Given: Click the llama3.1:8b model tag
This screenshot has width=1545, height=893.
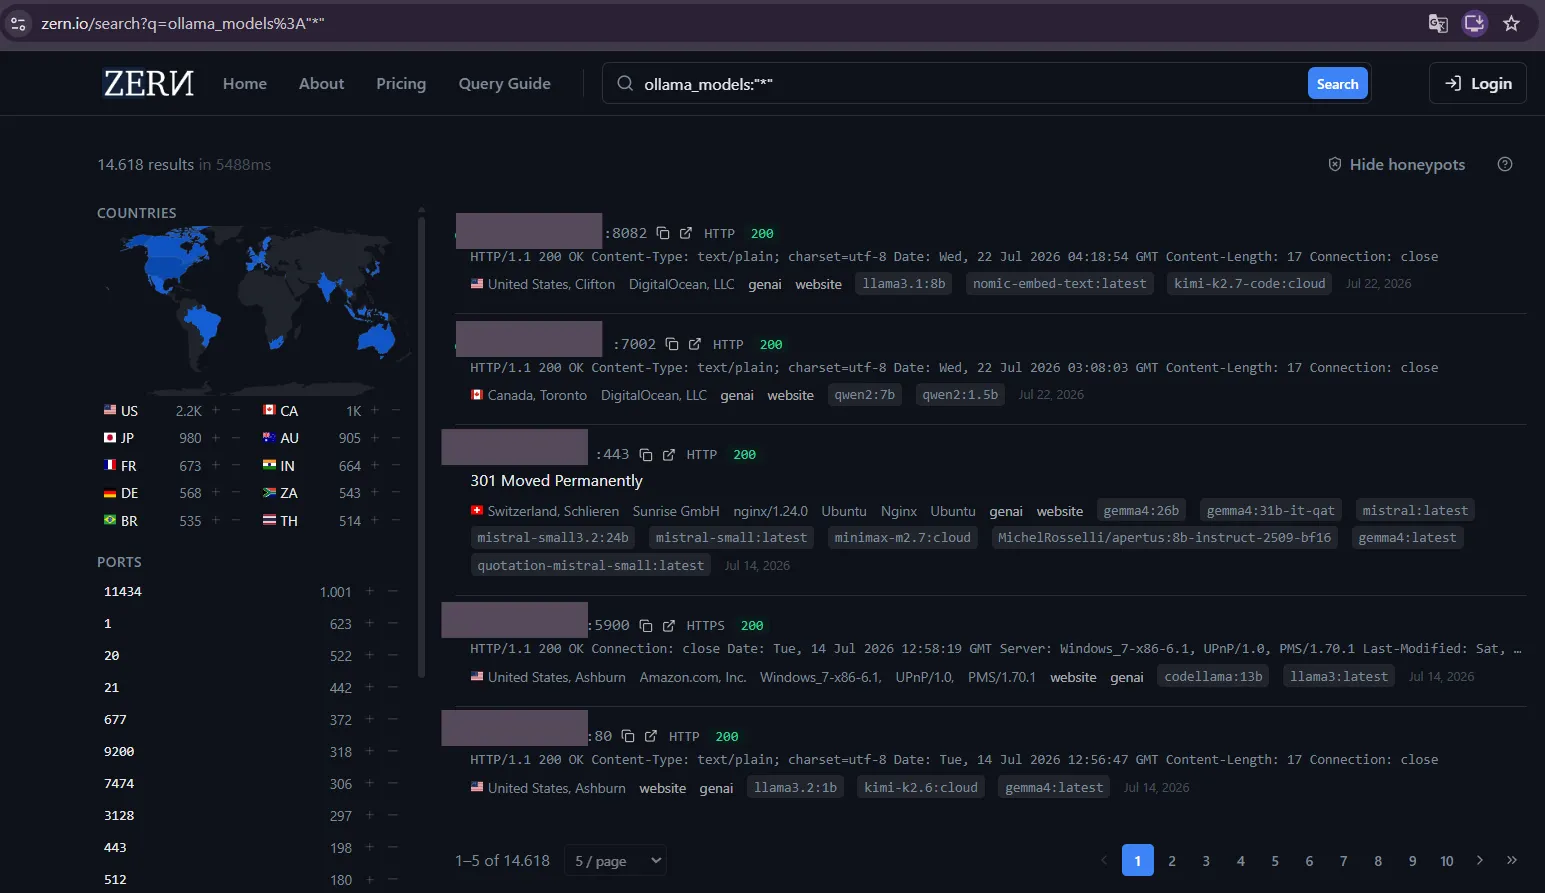Looking at the screenshot, I should pos(904,284).
